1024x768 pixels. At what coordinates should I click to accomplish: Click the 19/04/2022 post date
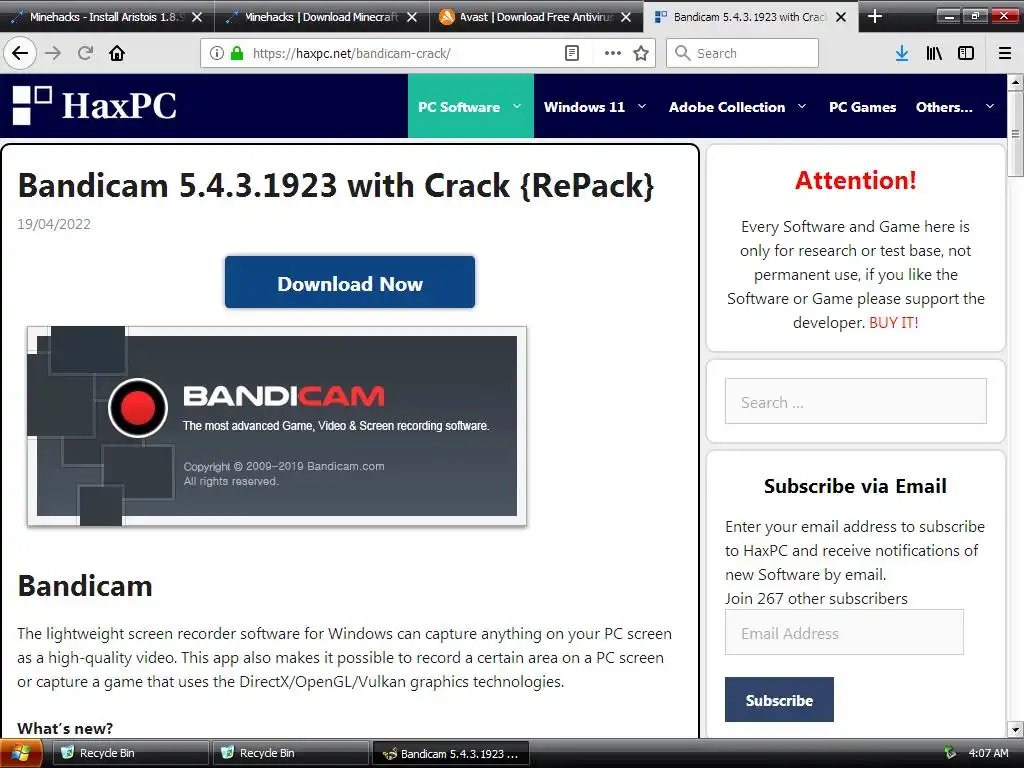click(x=54, y=224)
